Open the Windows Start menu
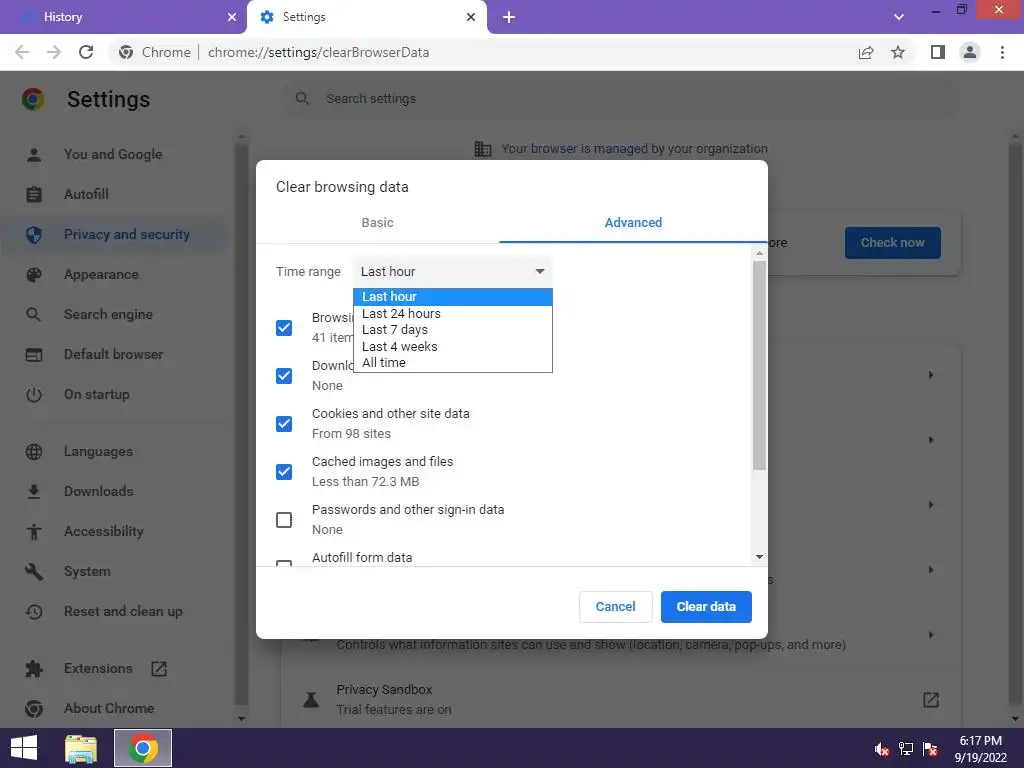Screen dimensions: 1024x768 (x=24, y=748)
